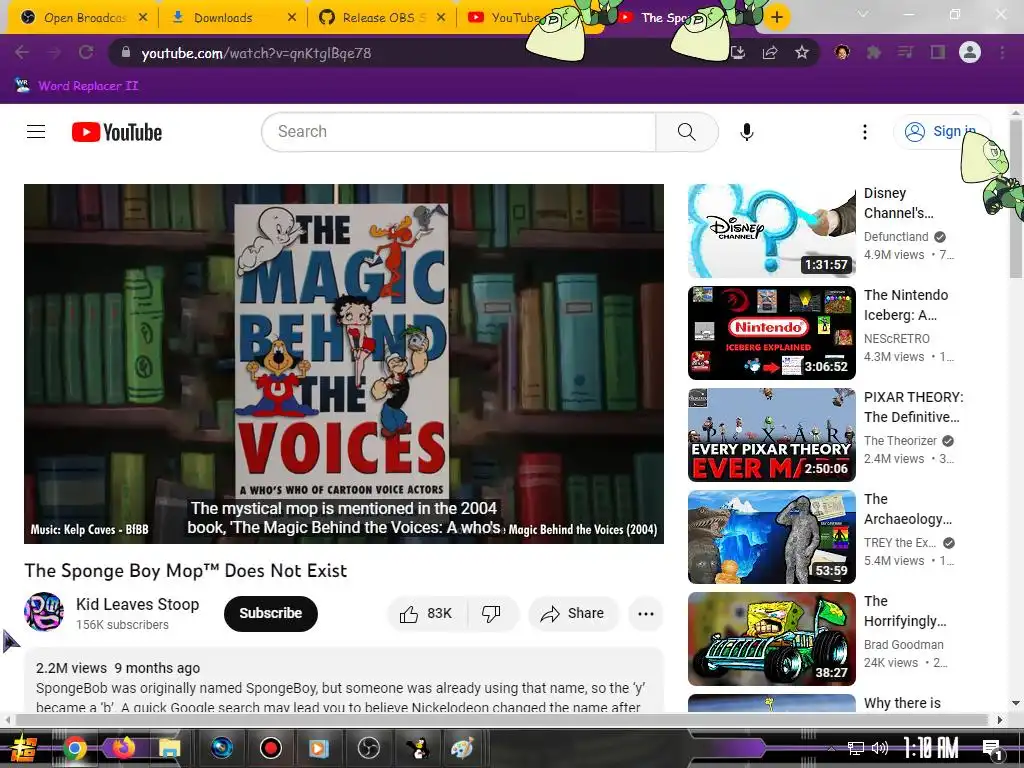Toggle the browser side panel
The width and height of the screenshot is (1024, 768).
coord(938,52)
